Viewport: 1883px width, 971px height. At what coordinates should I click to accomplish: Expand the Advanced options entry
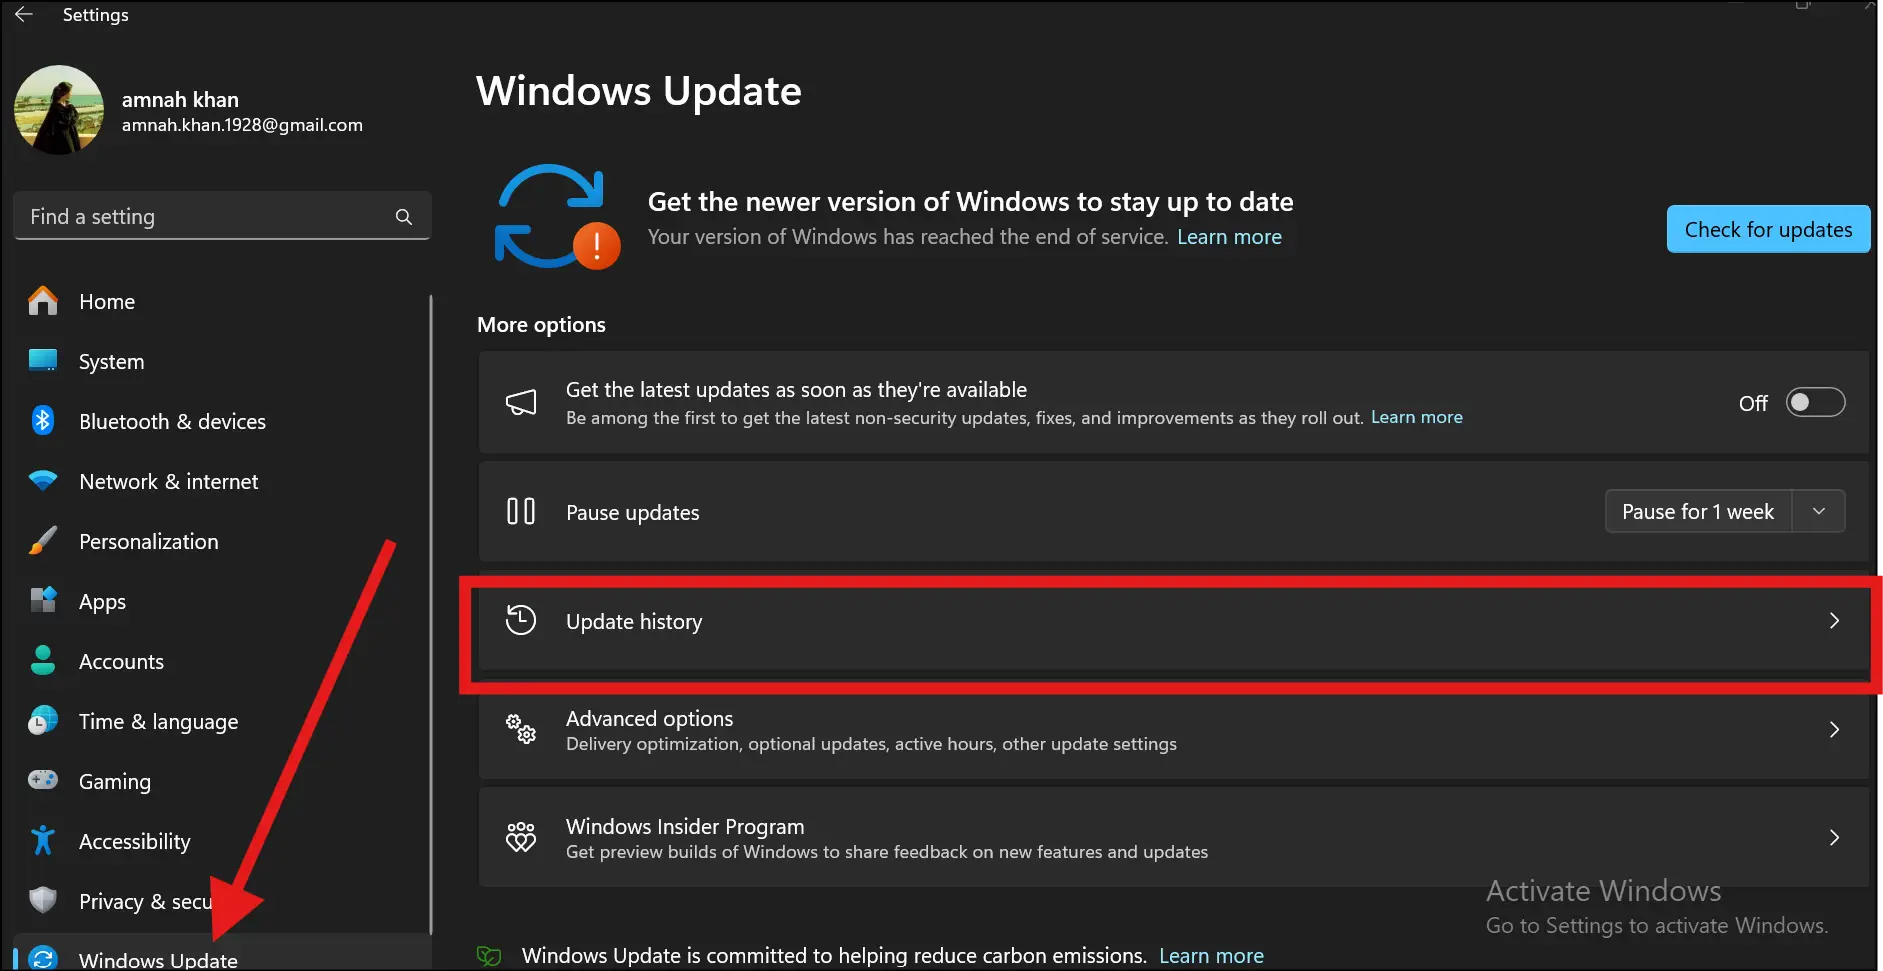point(1833,730)
